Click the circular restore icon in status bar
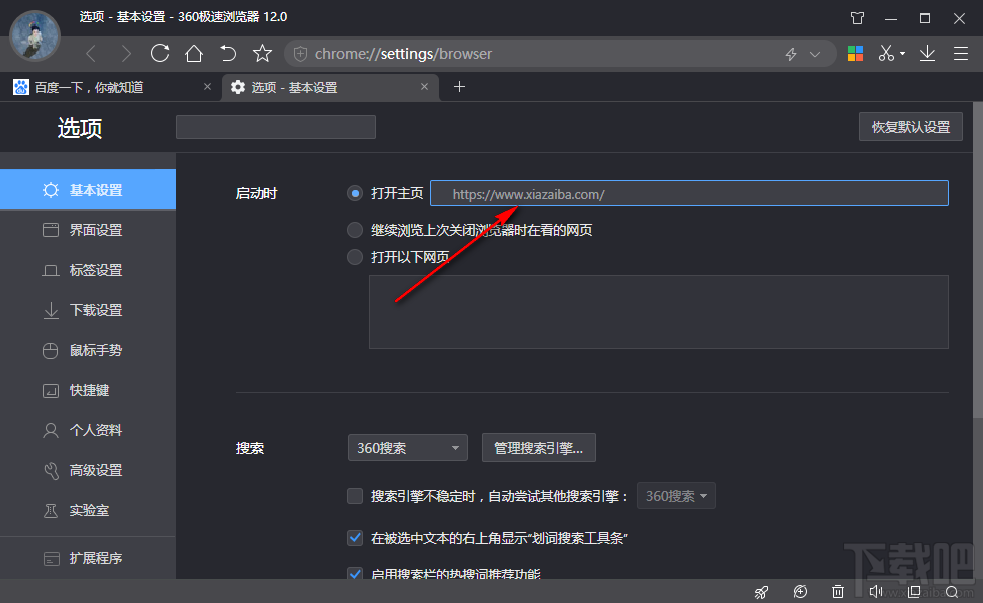The image size is (983, 603). pyautogui.click(x=800, y=591)
